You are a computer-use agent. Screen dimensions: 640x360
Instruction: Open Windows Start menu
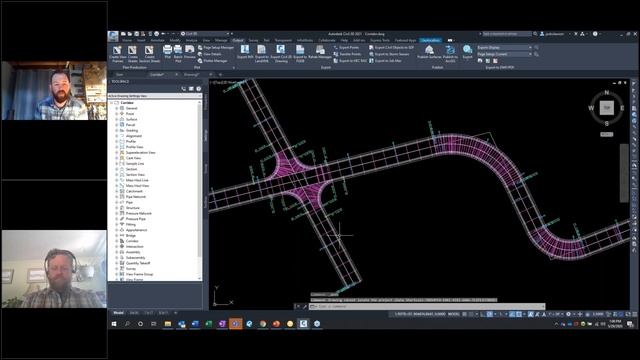point(114,324)
